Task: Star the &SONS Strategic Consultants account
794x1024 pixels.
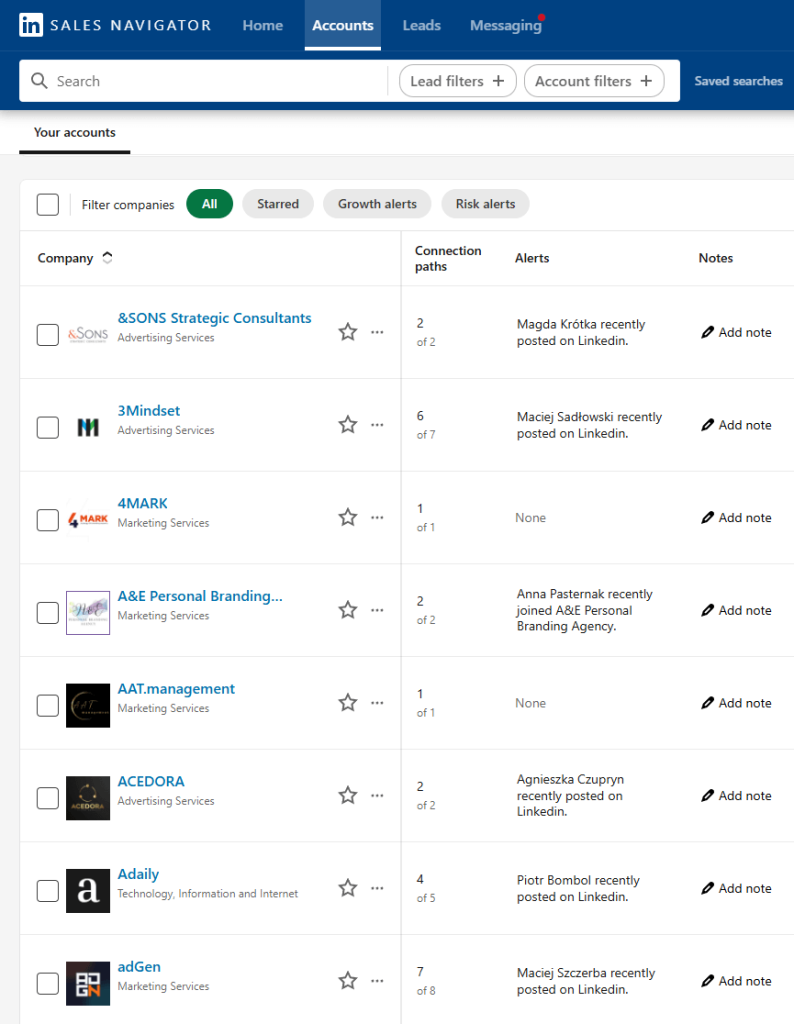Action: pyautogui.click(x=347, y=331)
